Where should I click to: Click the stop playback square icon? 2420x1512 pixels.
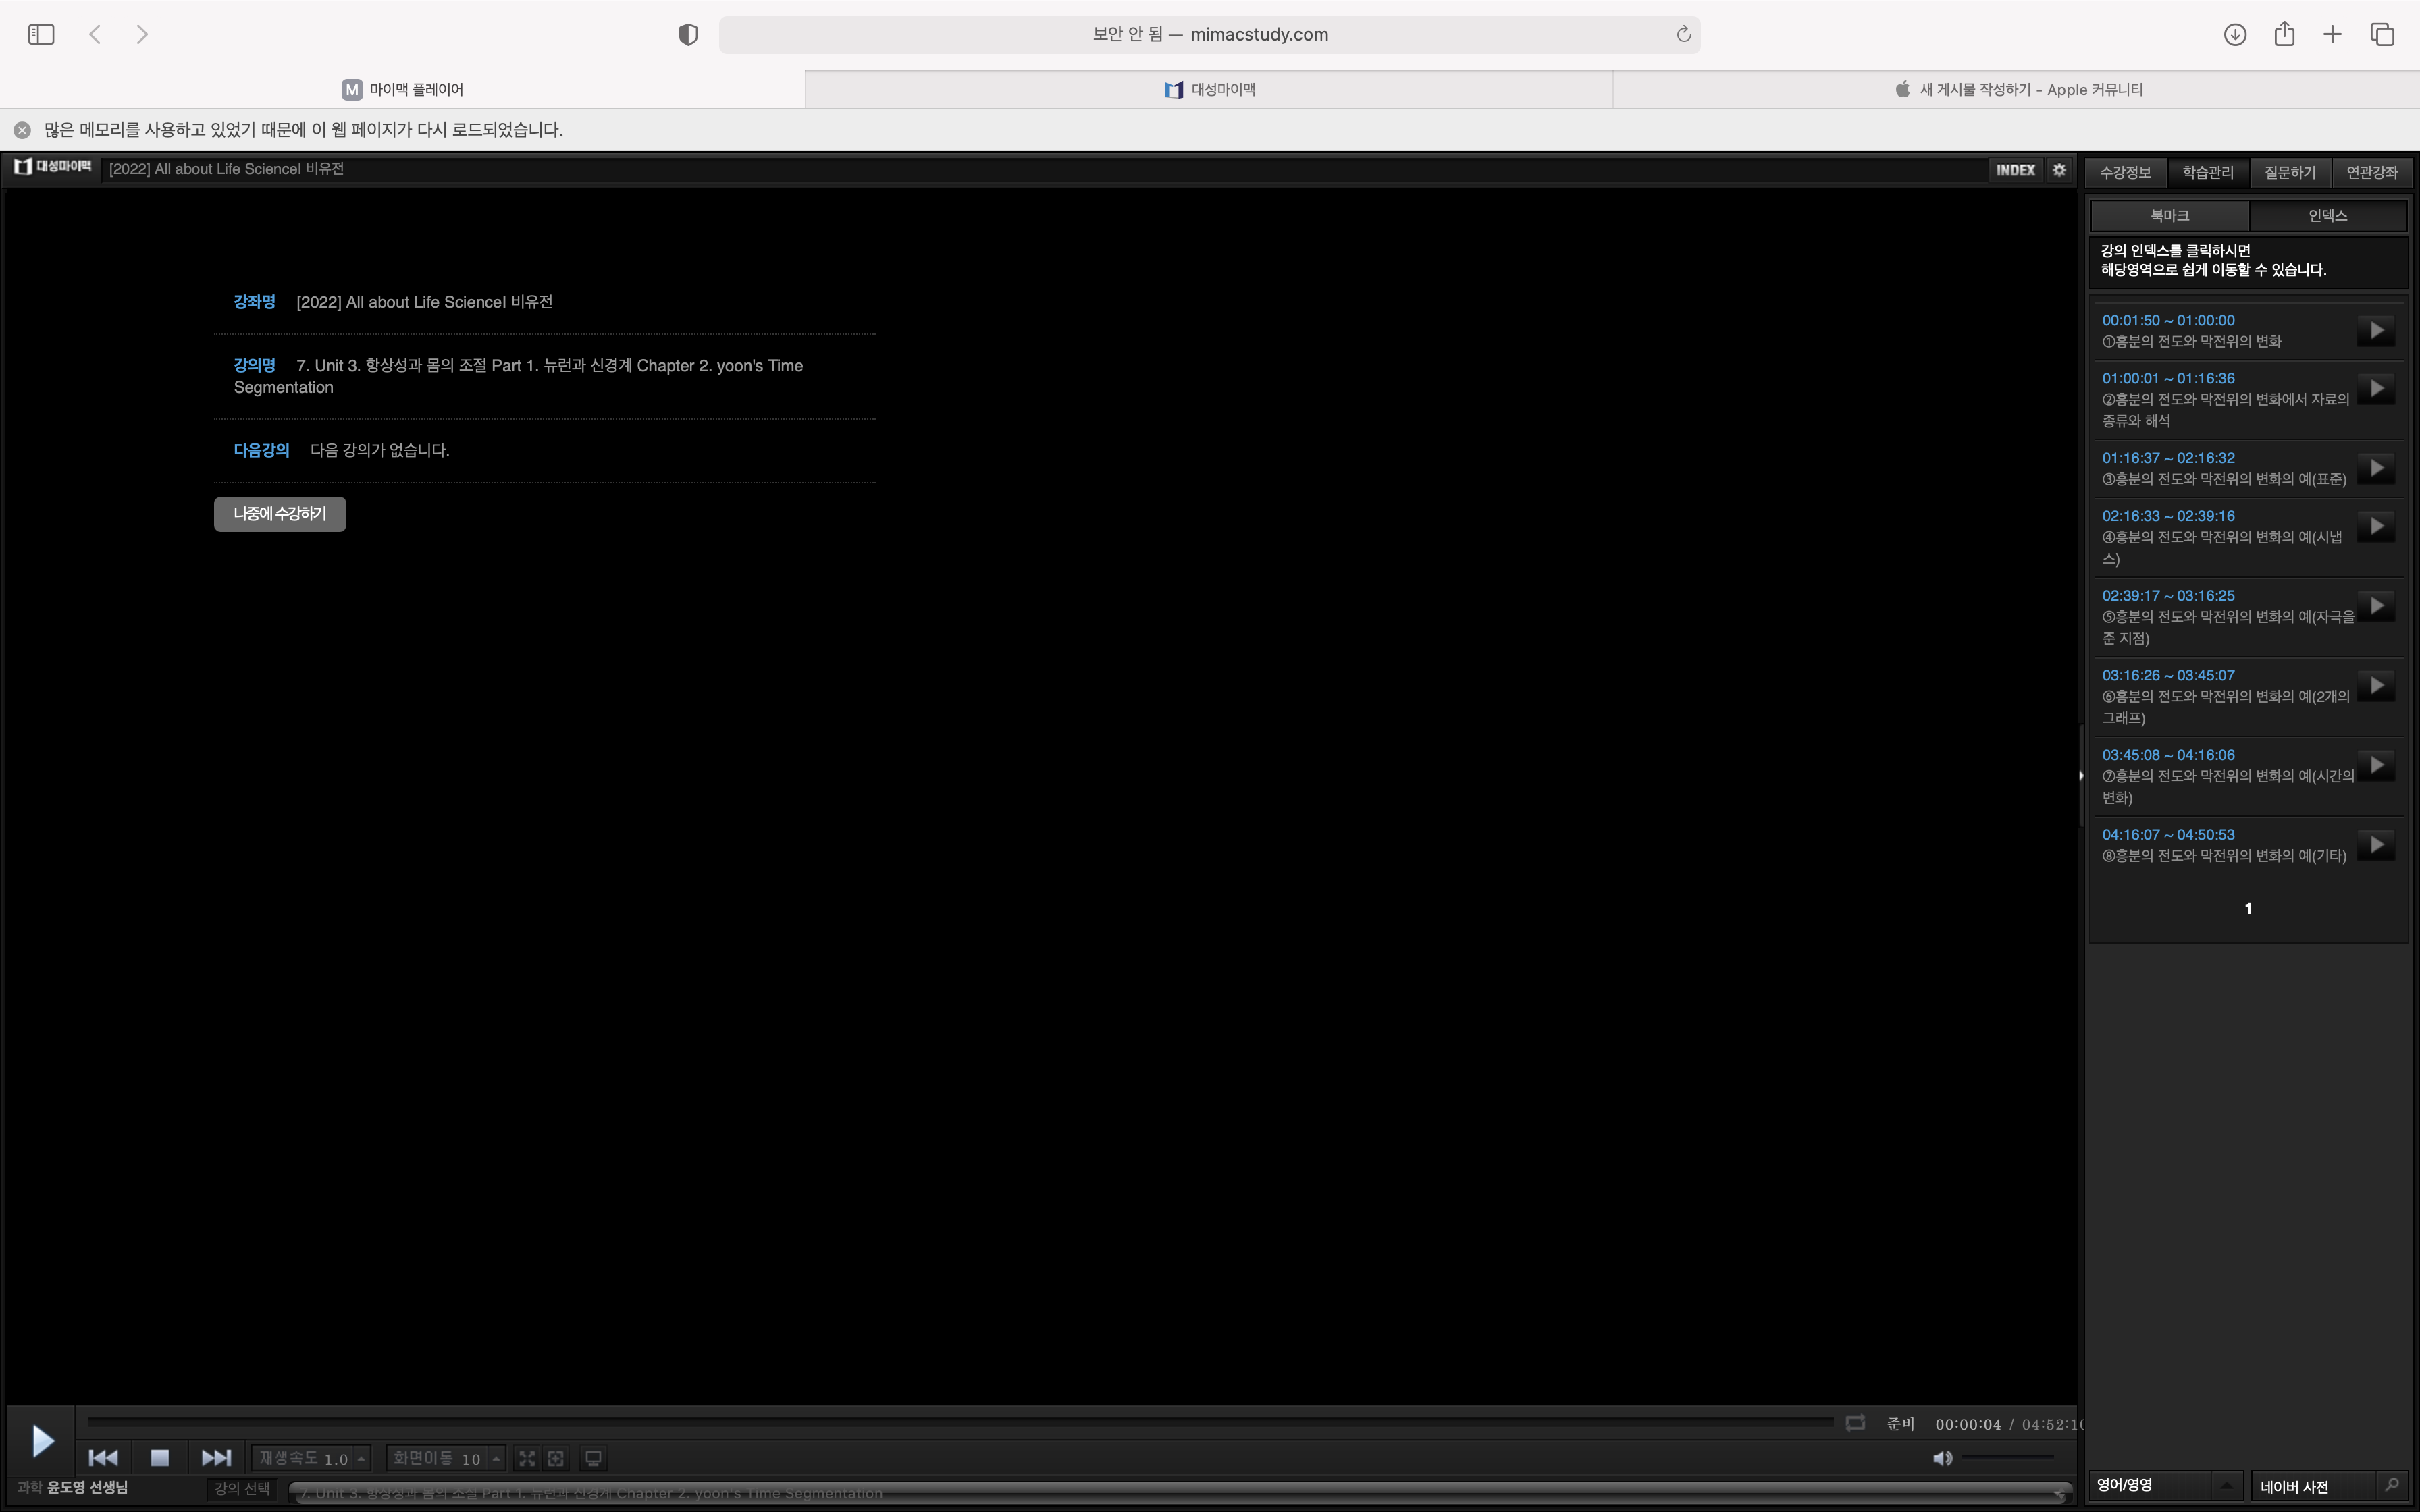159,1458
